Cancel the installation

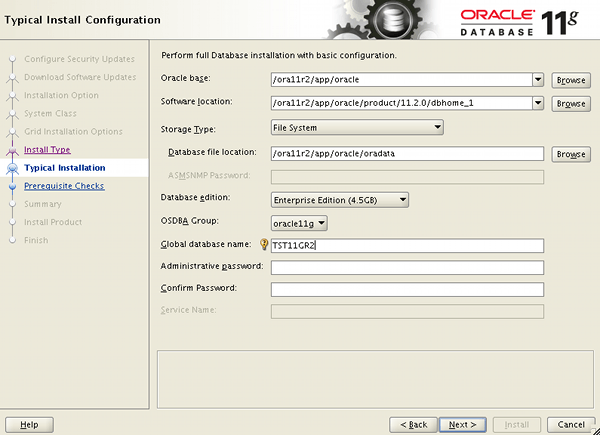coord(571,425)
